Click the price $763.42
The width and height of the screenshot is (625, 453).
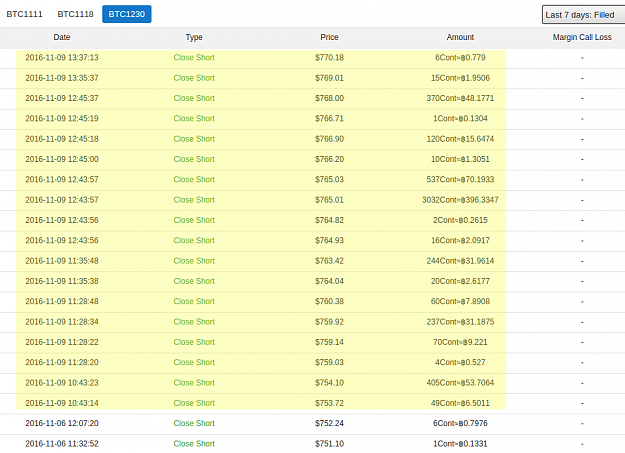coord(329,261)
